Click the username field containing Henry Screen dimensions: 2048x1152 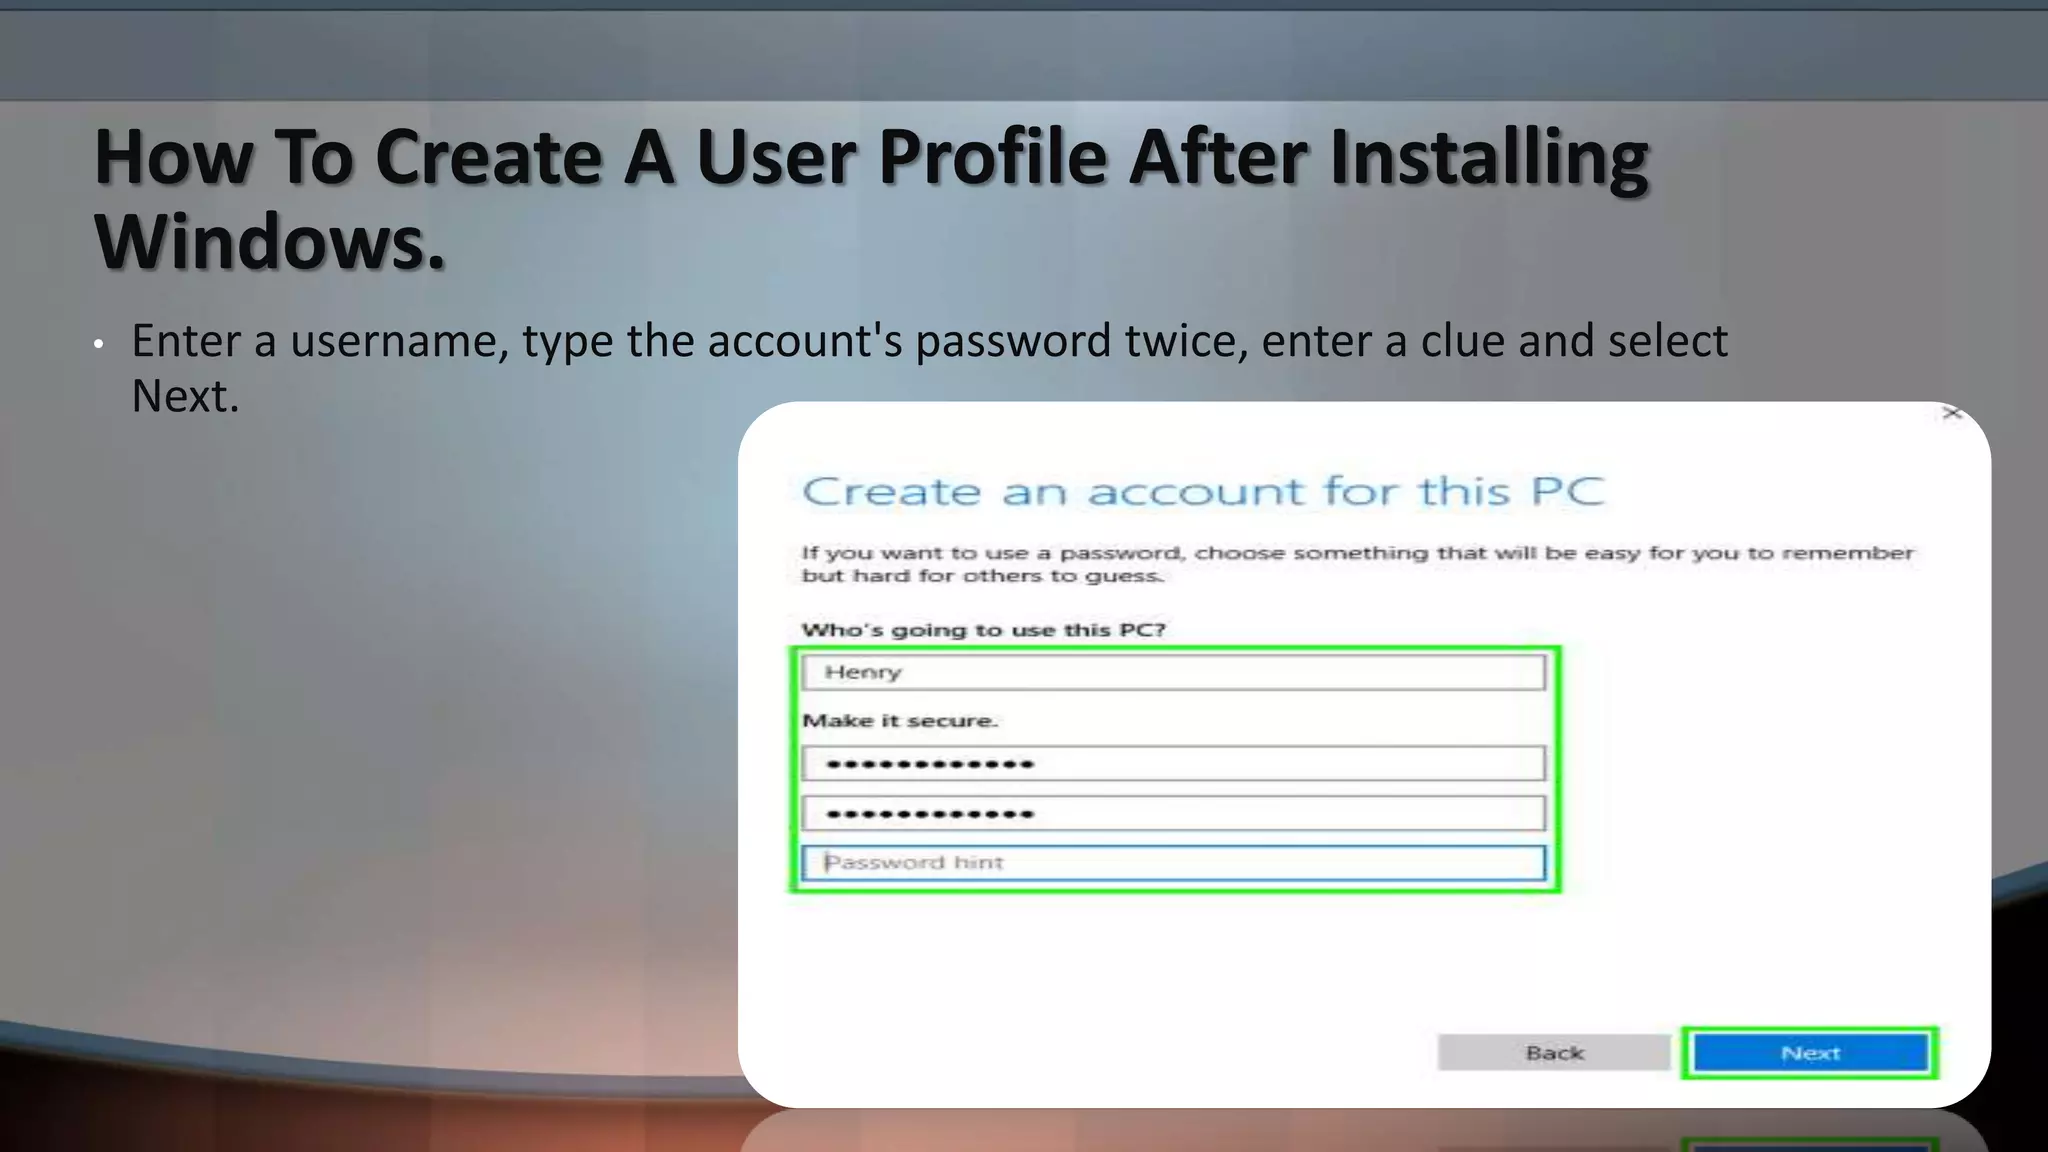click(1173, 672)
